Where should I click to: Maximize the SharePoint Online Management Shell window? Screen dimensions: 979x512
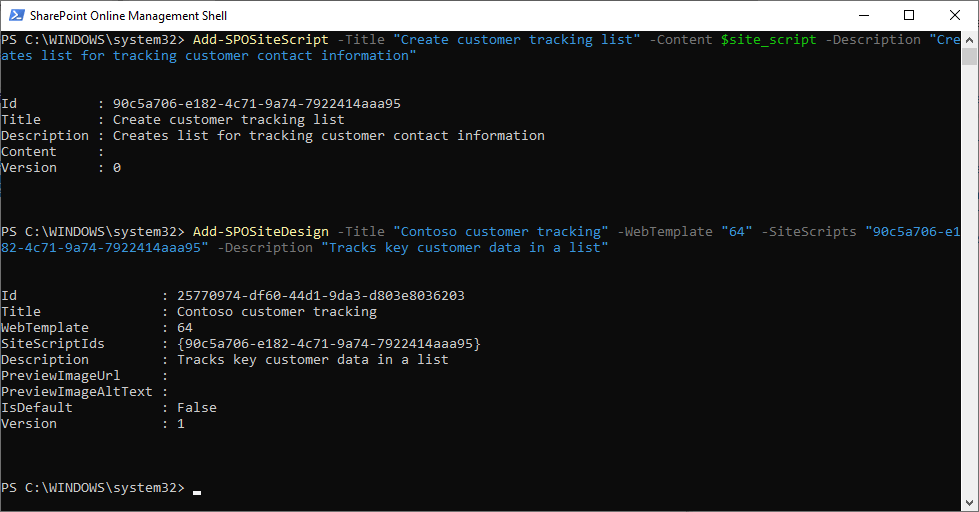pyautogui.click(x=909, y=15)
